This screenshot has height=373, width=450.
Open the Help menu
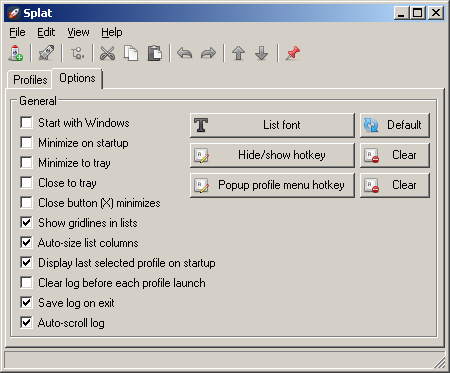click(112, 32)
